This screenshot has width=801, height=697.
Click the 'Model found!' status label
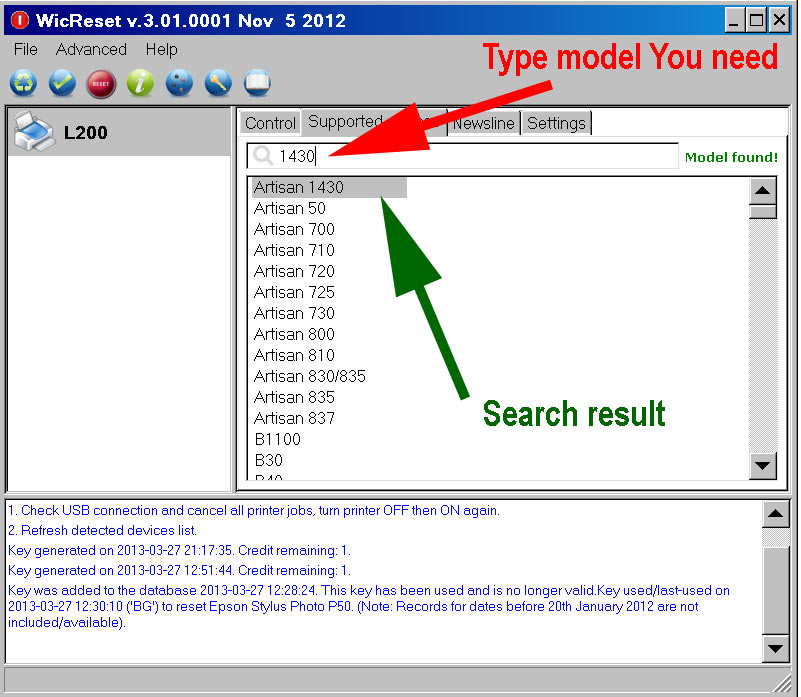[731, 157]
